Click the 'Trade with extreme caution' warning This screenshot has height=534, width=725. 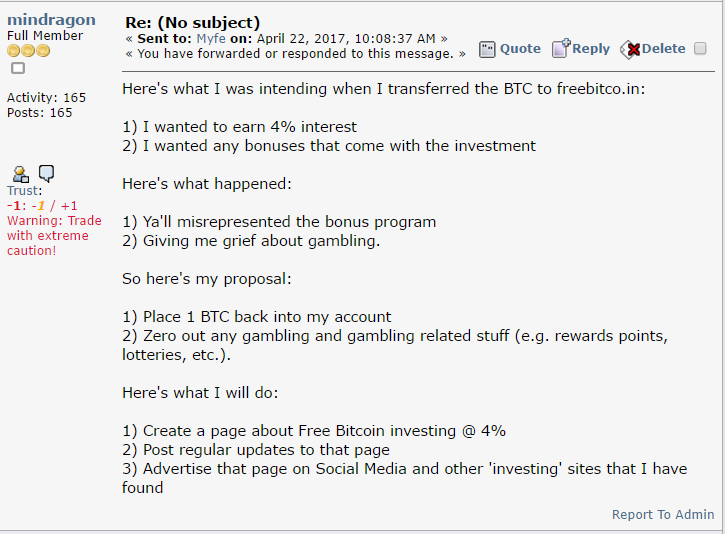54,235
